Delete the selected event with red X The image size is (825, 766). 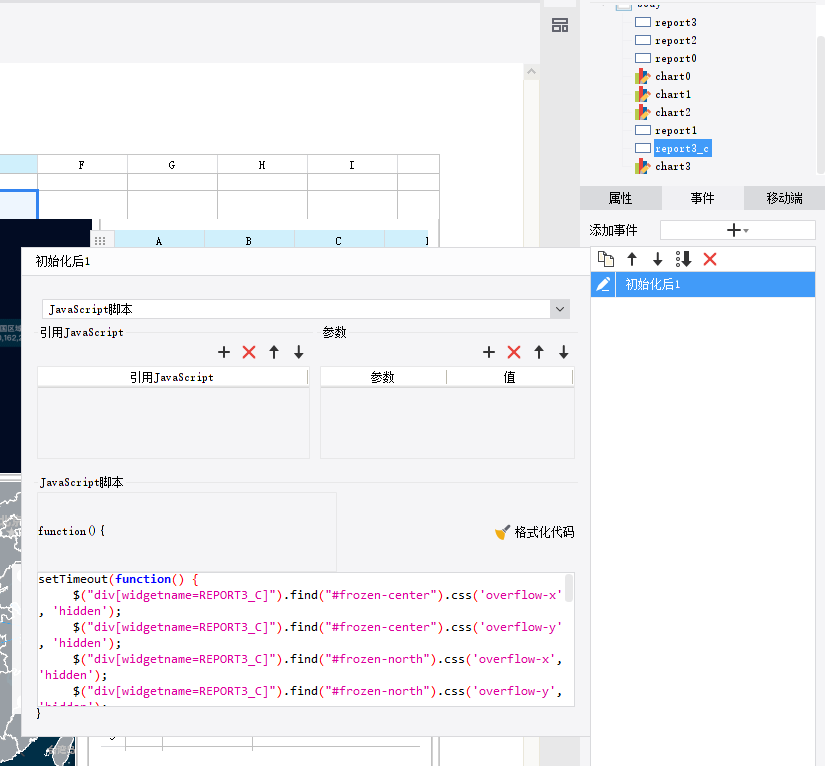710,259
